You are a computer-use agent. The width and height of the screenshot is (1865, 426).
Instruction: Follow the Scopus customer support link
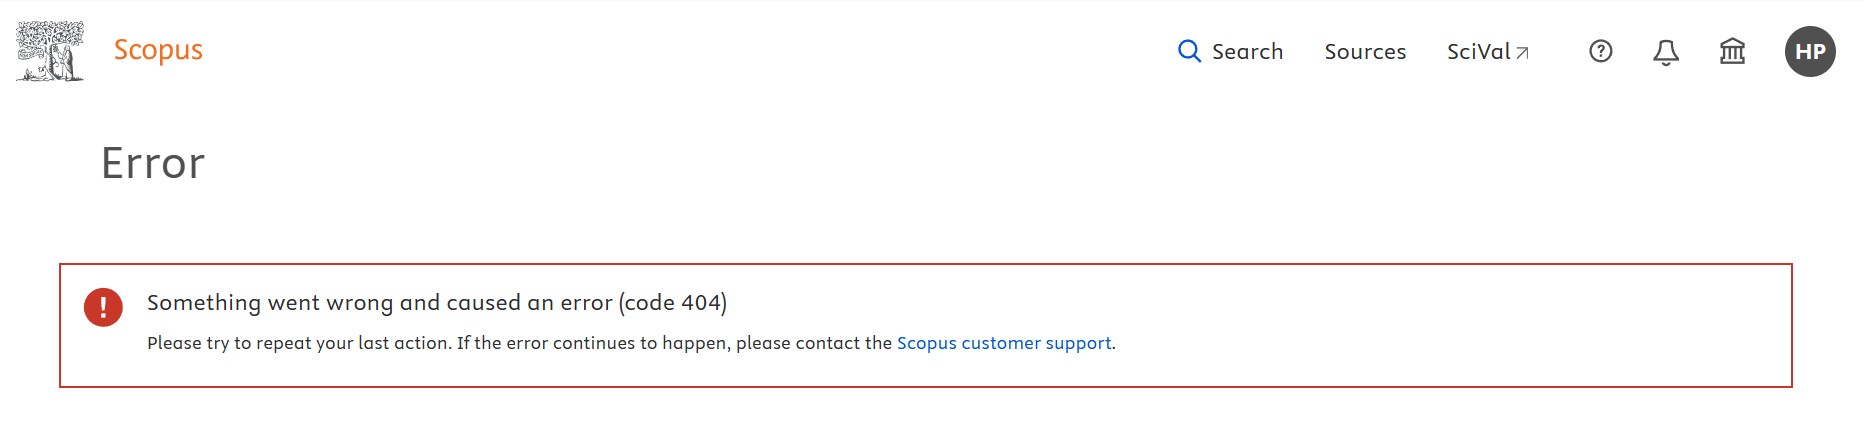[x=1004, y=343]
